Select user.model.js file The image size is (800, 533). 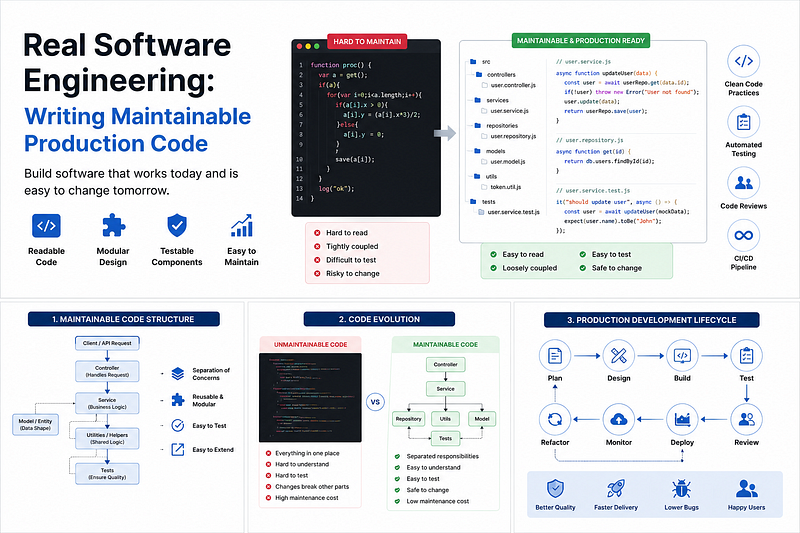pos(504,162)
